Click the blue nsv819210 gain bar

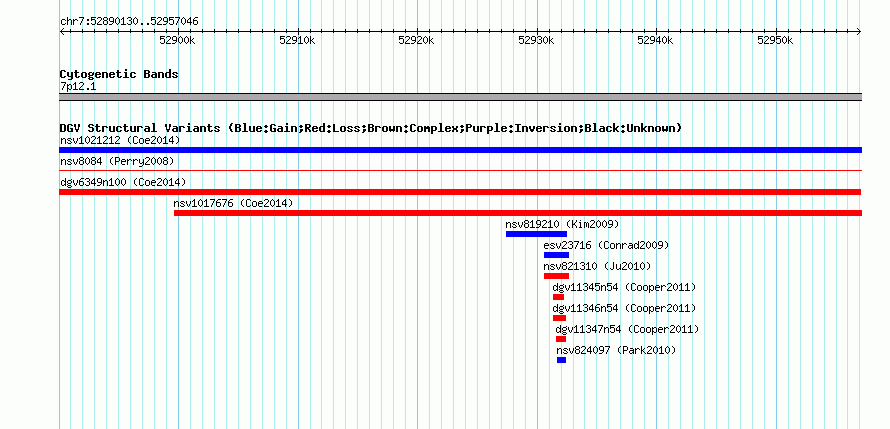point(536,234)
